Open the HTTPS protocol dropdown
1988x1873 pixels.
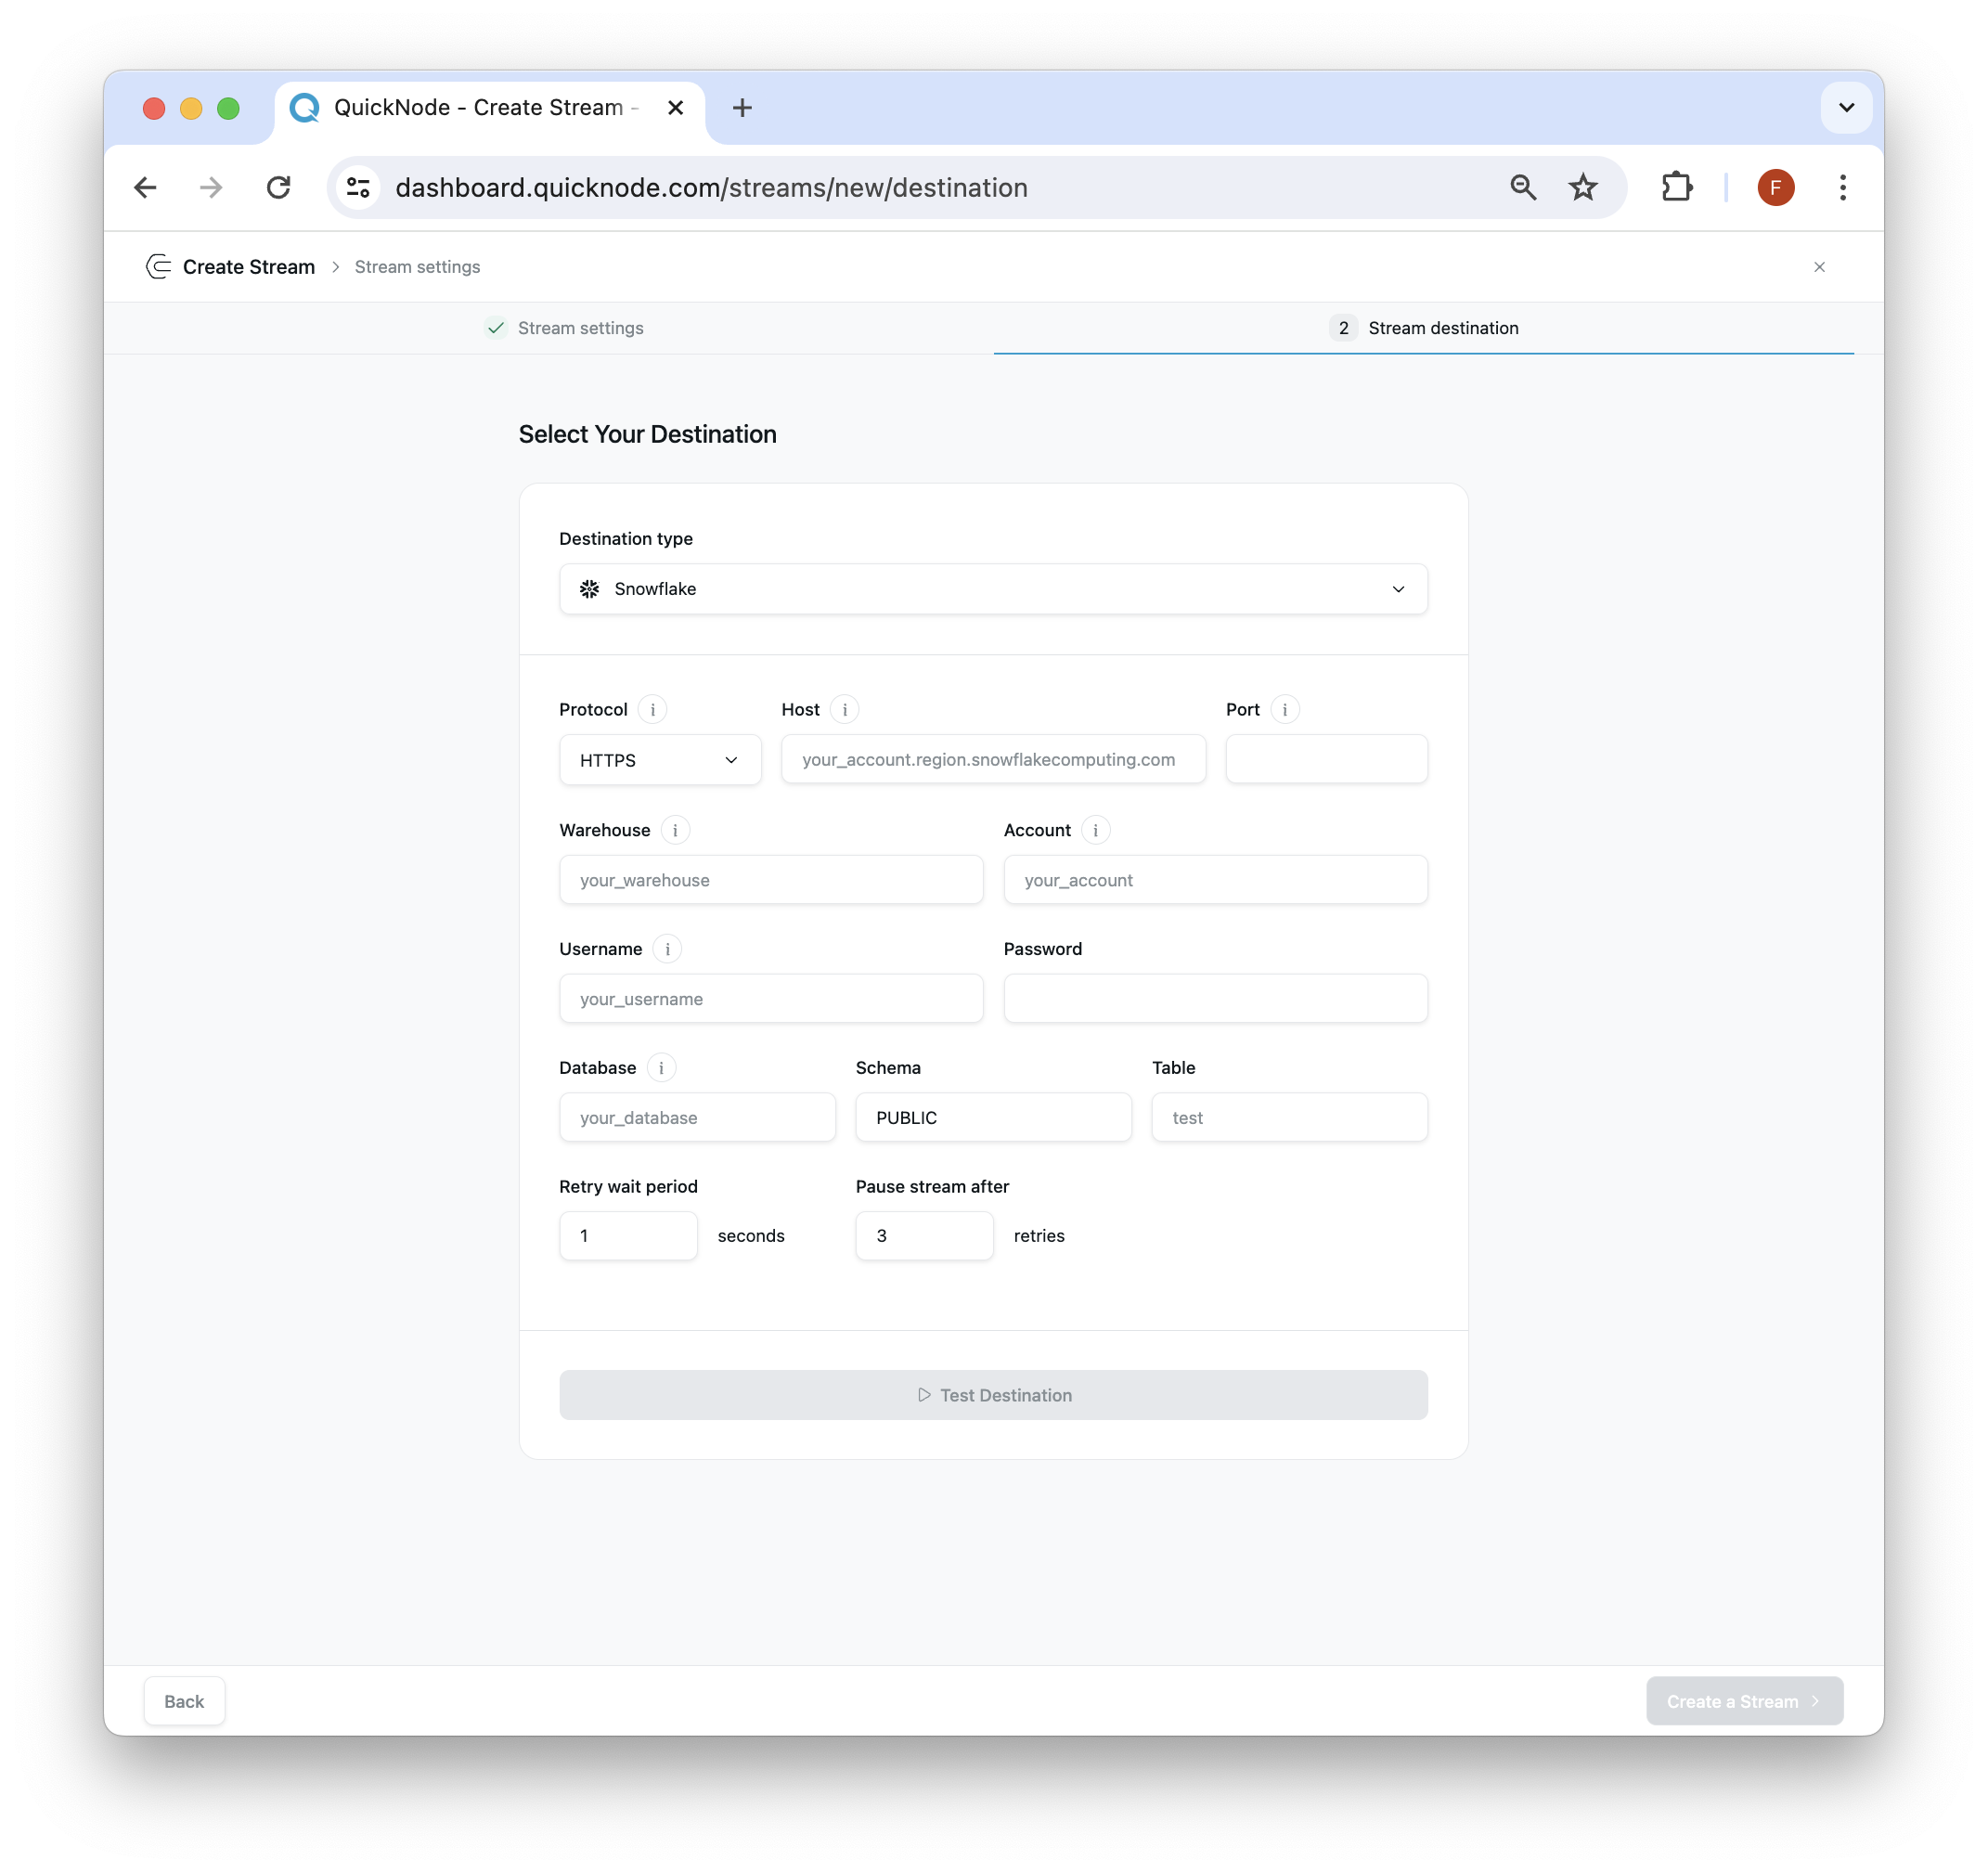(660, 760)
